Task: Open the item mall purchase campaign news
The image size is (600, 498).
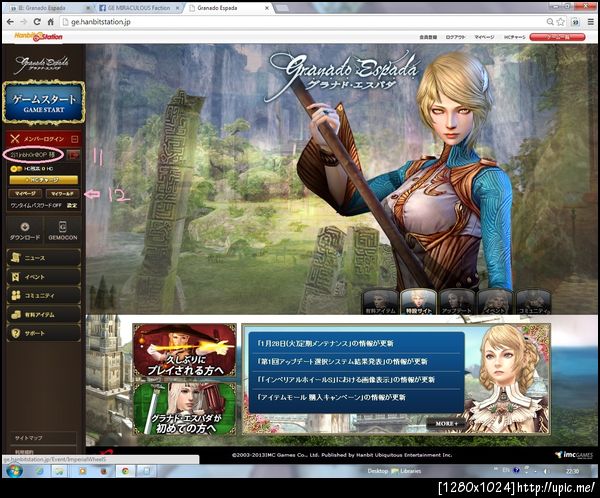Action: pos(331,397)
